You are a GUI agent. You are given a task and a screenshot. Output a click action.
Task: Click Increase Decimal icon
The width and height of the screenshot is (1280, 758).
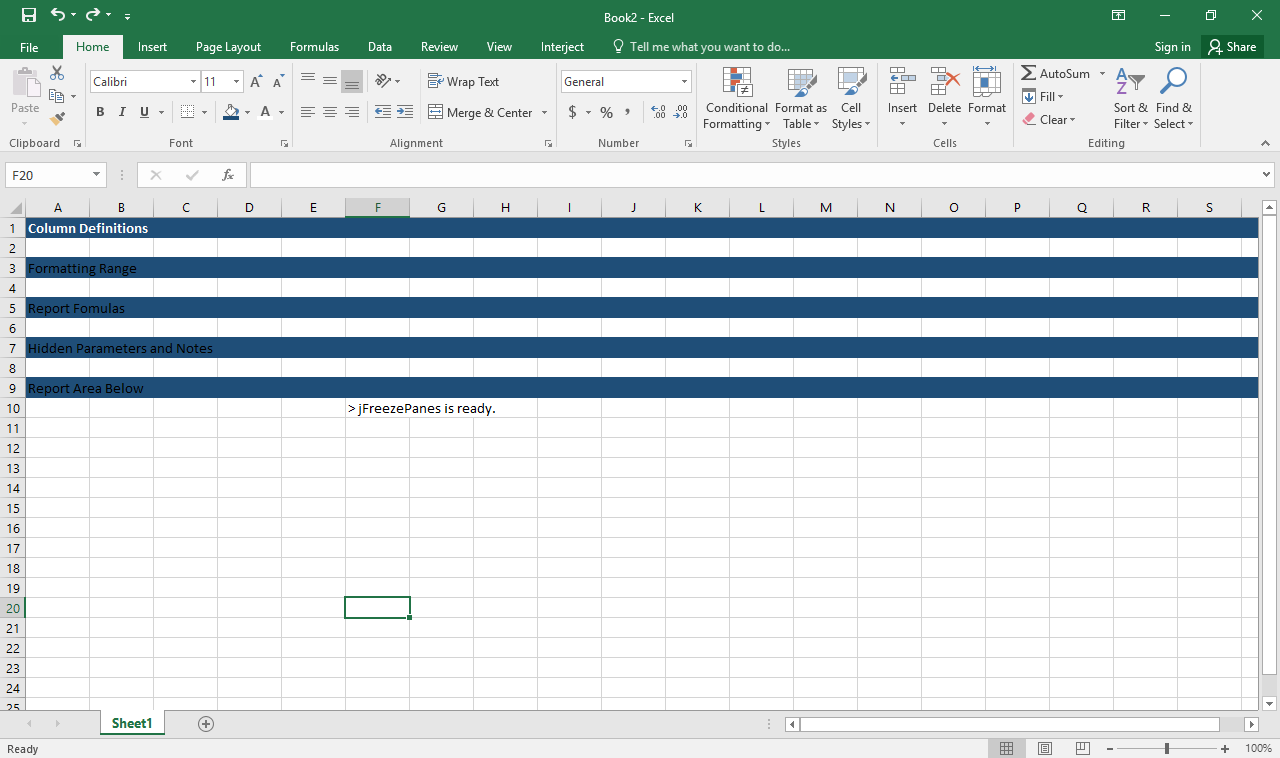pos(658,112)
